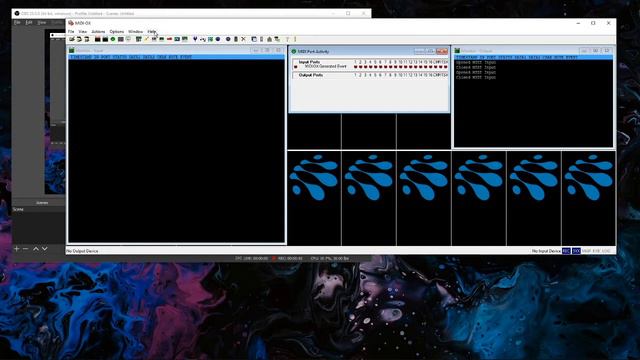
Task: Add a scene with the OBS plus button
Action: 16,249
